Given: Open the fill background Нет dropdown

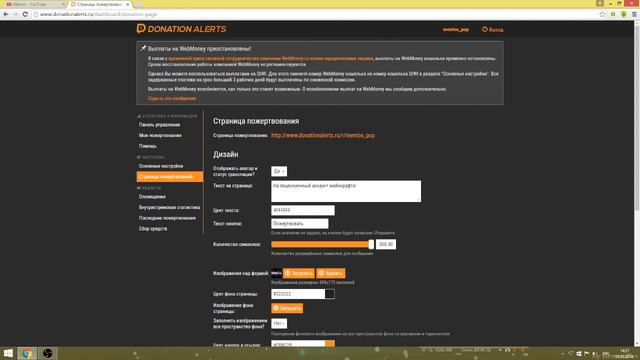Looking at the screenshot, I should tap(279, 323).
